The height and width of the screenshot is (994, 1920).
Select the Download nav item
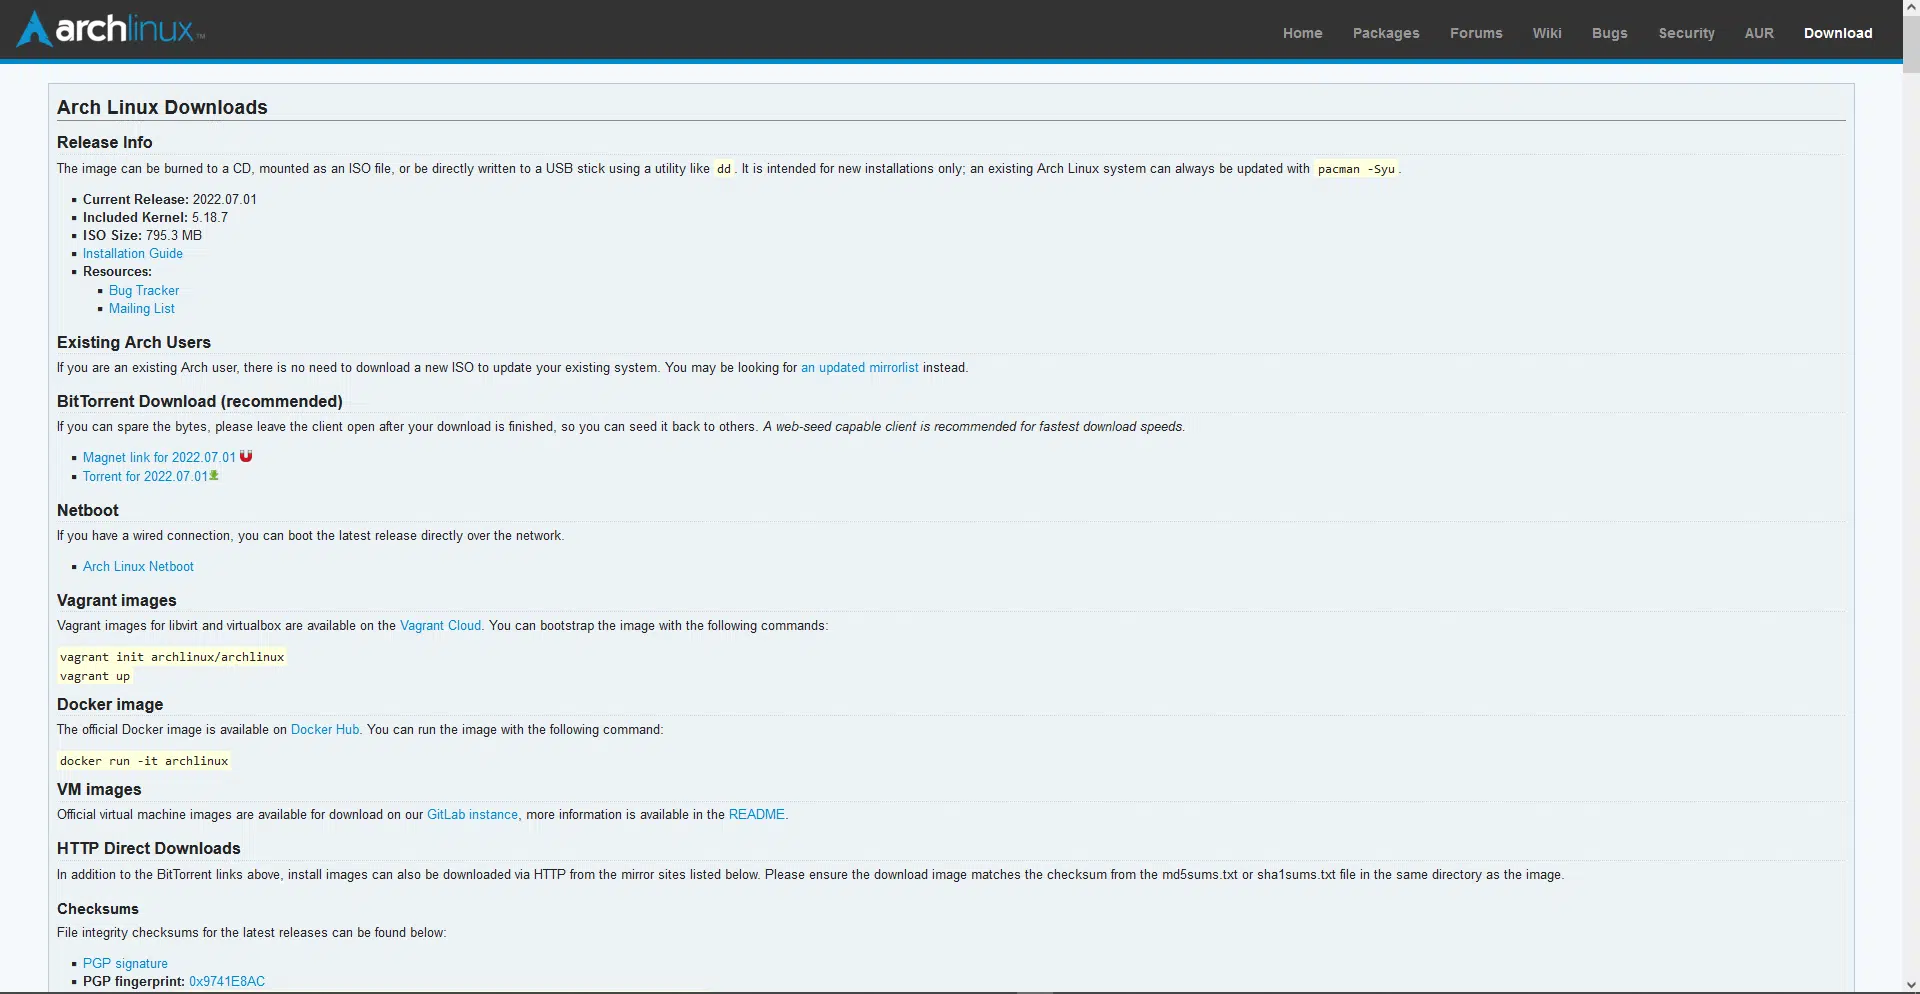1838,33
